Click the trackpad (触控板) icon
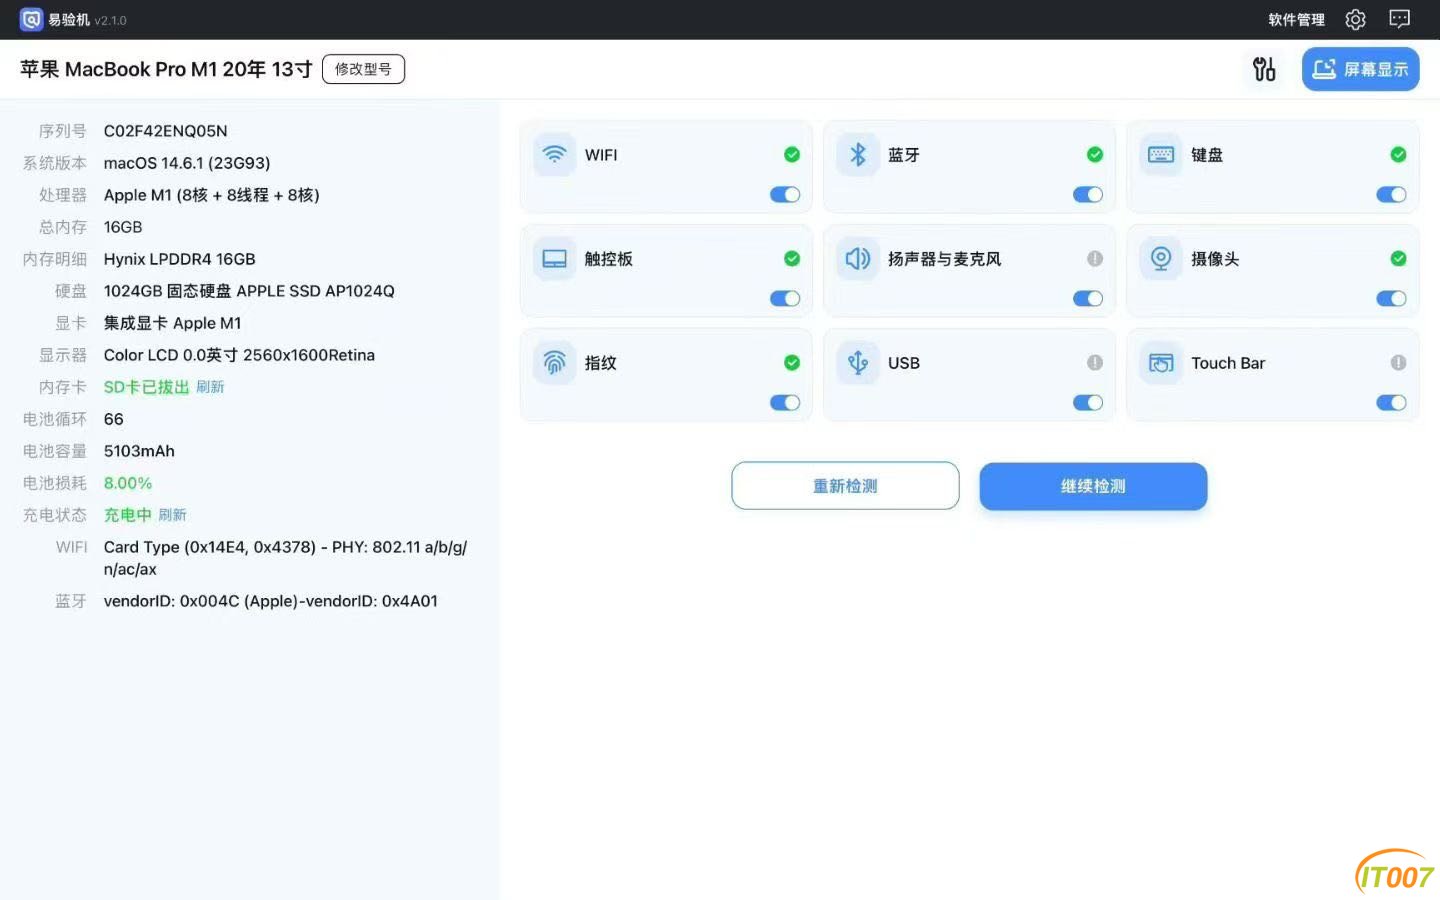This screenshot has height=900, width=1440. [x=554, y=259]
